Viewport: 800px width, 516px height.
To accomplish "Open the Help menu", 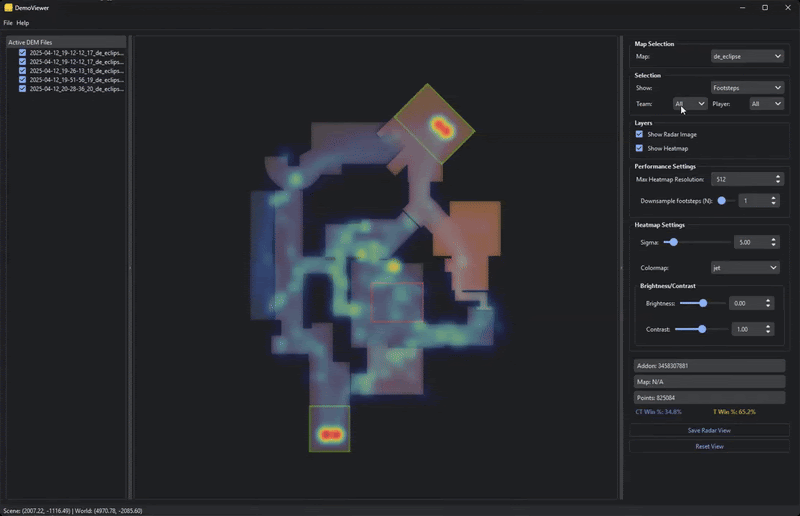I will 22,23.
